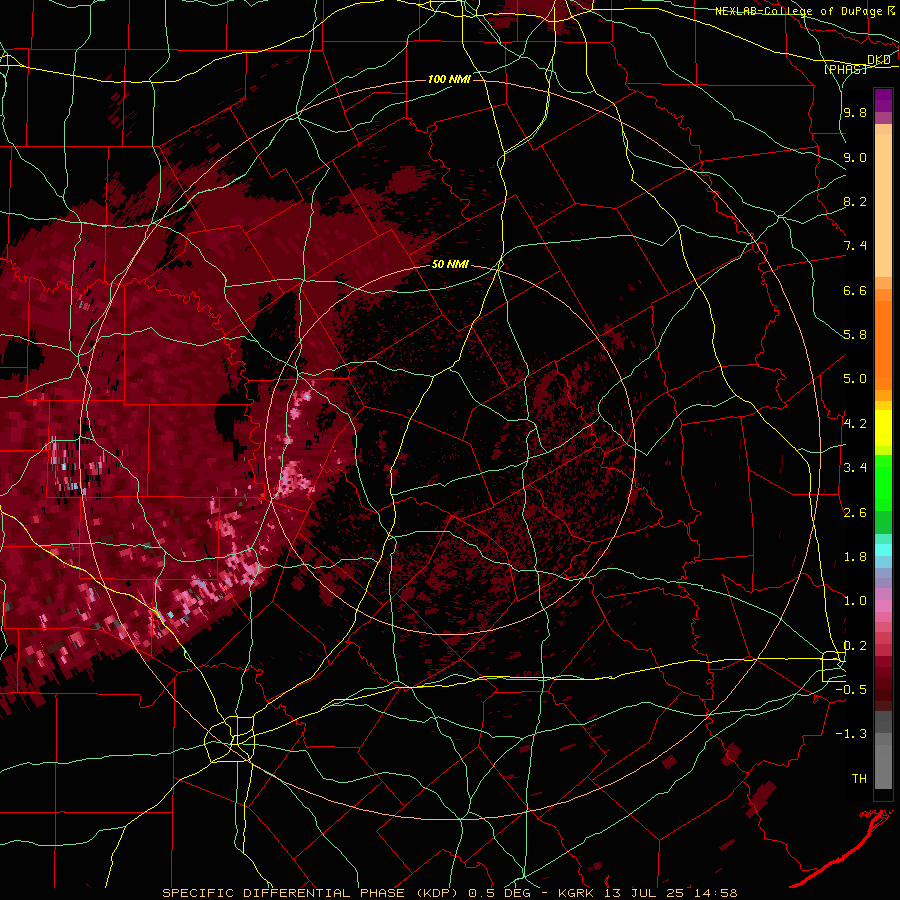Click the 1.8 value on the color scale
Screen dimensions: 900x900
coord(855,557)
